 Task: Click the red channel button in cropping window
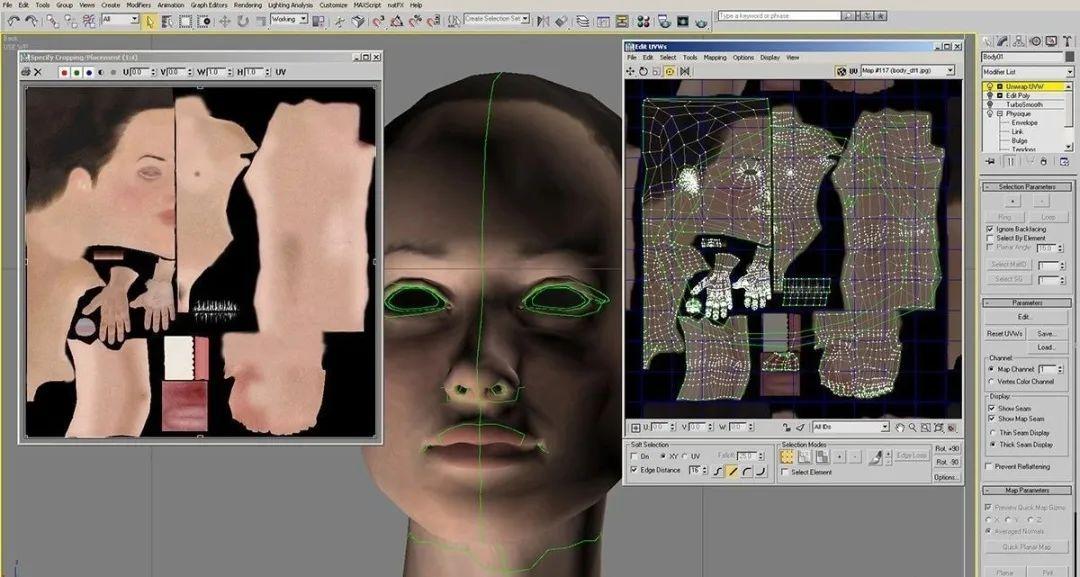[x=64, y=72]
